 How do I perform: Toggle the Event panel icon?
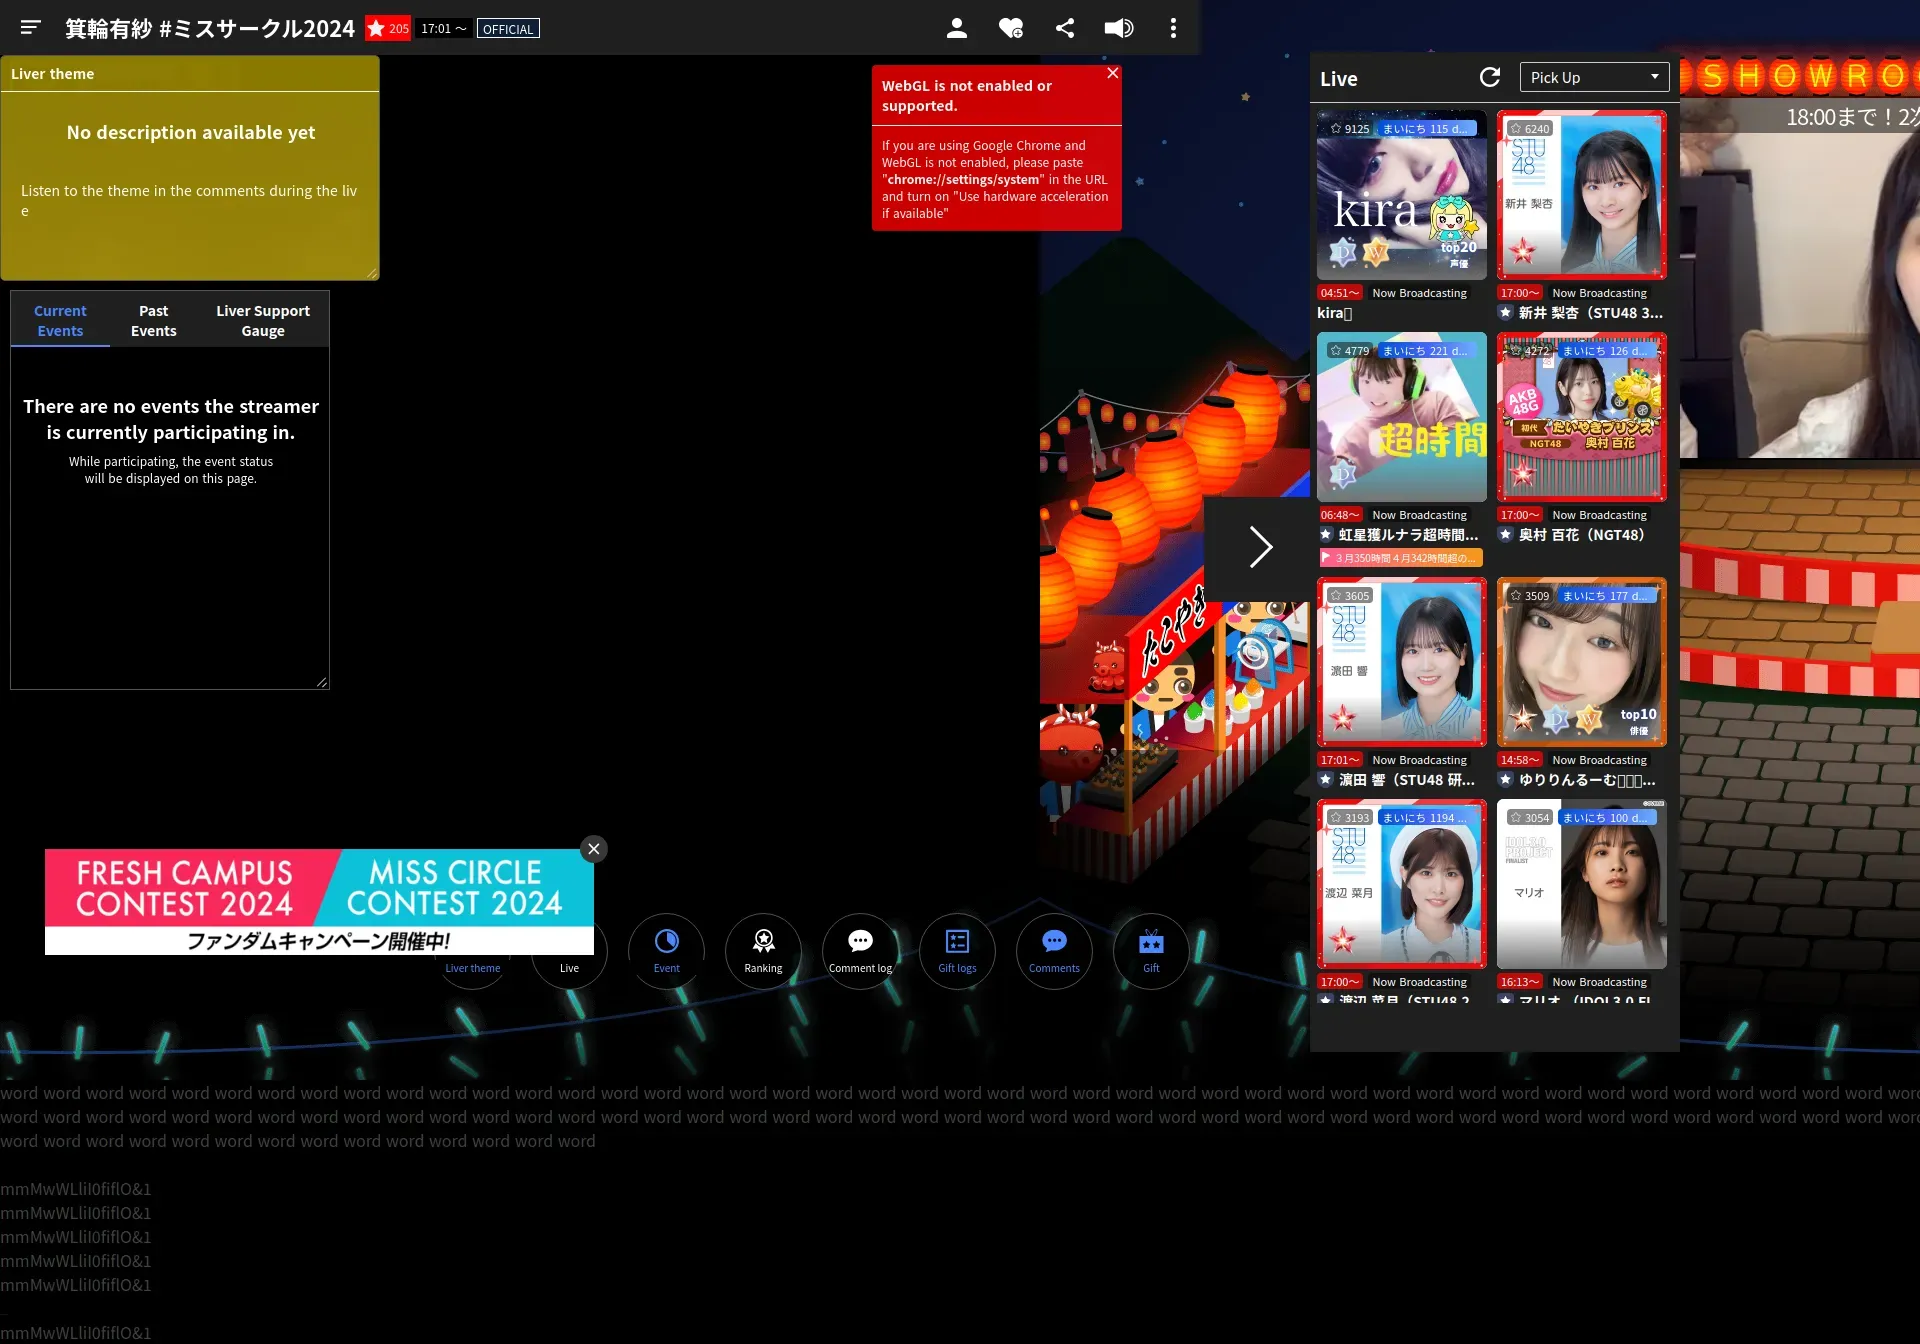(666, 950)
